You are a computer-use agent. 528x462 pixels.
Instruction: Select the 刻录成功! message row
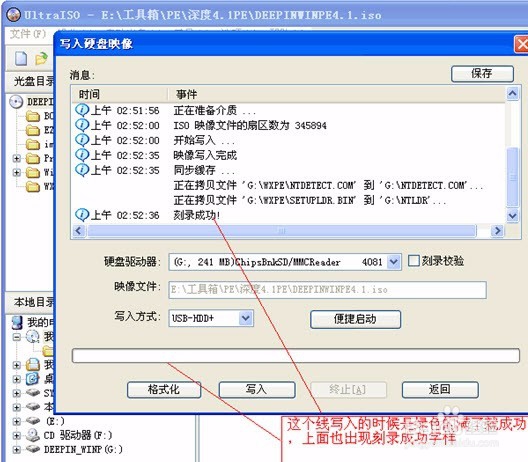pos(289,215)
